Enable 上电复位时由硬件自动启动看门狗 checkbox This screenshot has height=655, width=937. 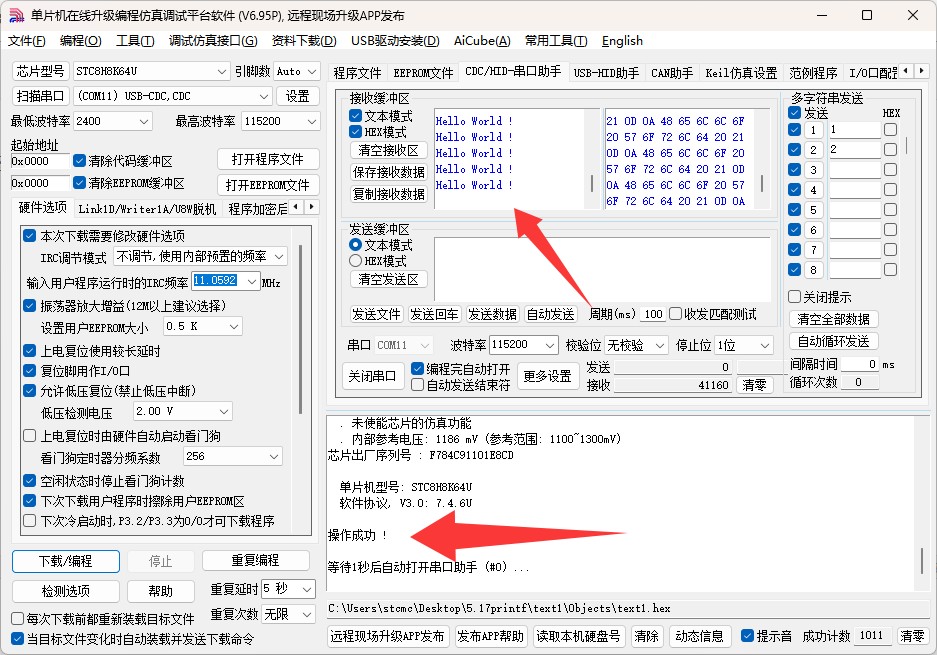[29, 436]
